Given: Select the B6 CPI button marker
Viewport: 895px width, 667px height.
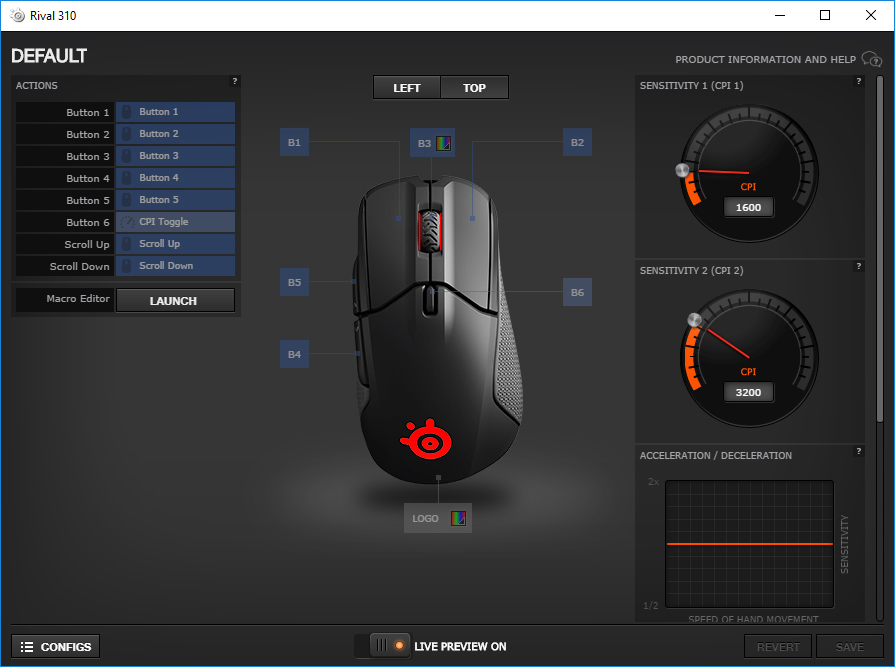Looking at the screenshot, I should click(x=577, y=292).
